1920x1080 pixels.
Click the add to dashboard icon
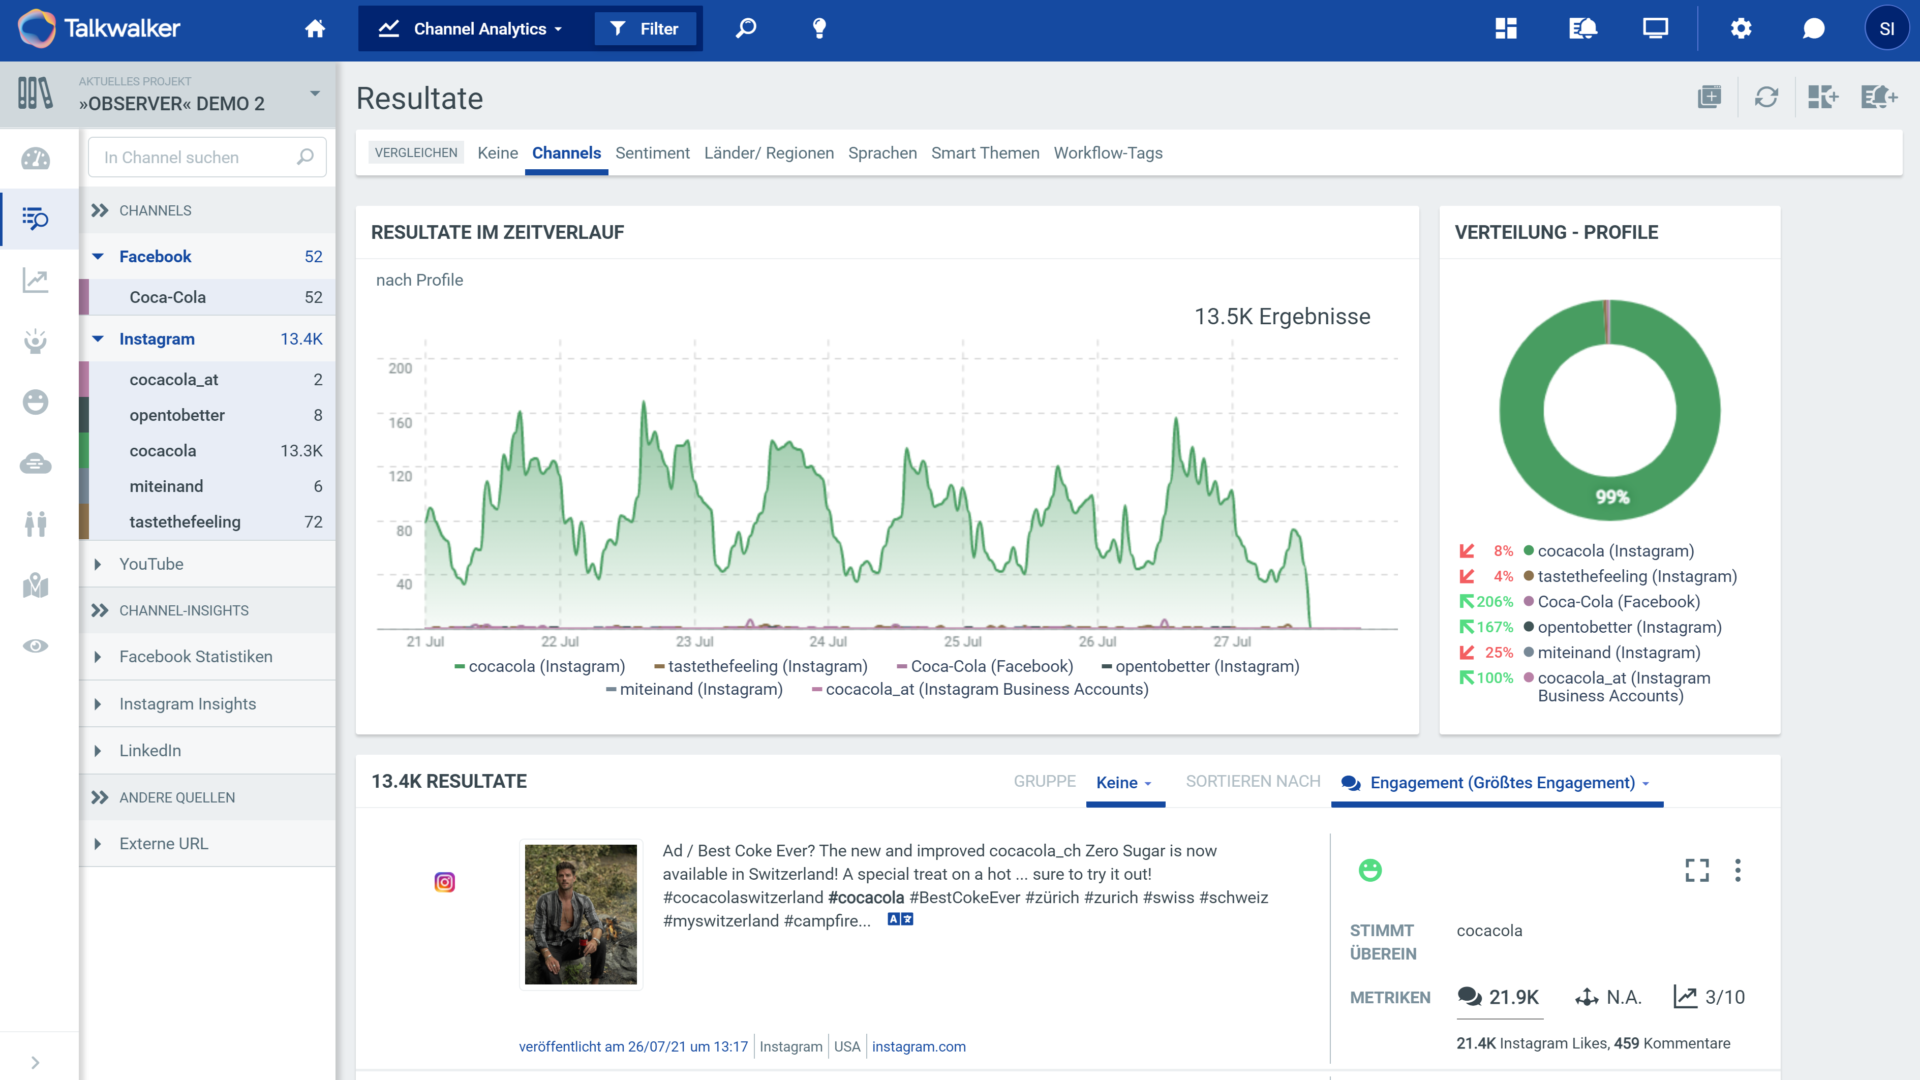coord(1823,97)
